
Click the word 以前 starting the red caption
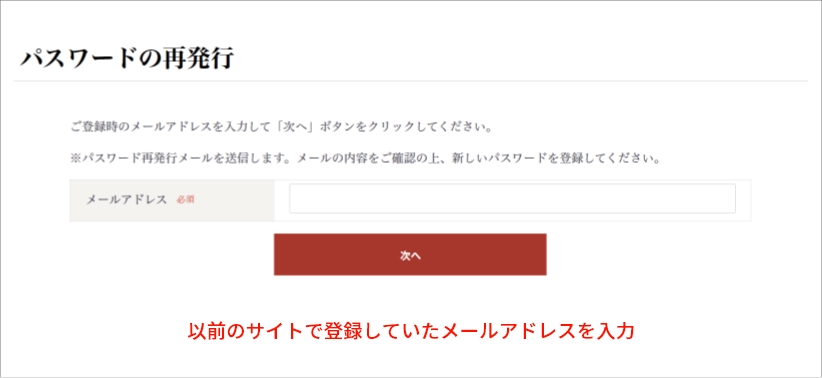pos(206,331)
